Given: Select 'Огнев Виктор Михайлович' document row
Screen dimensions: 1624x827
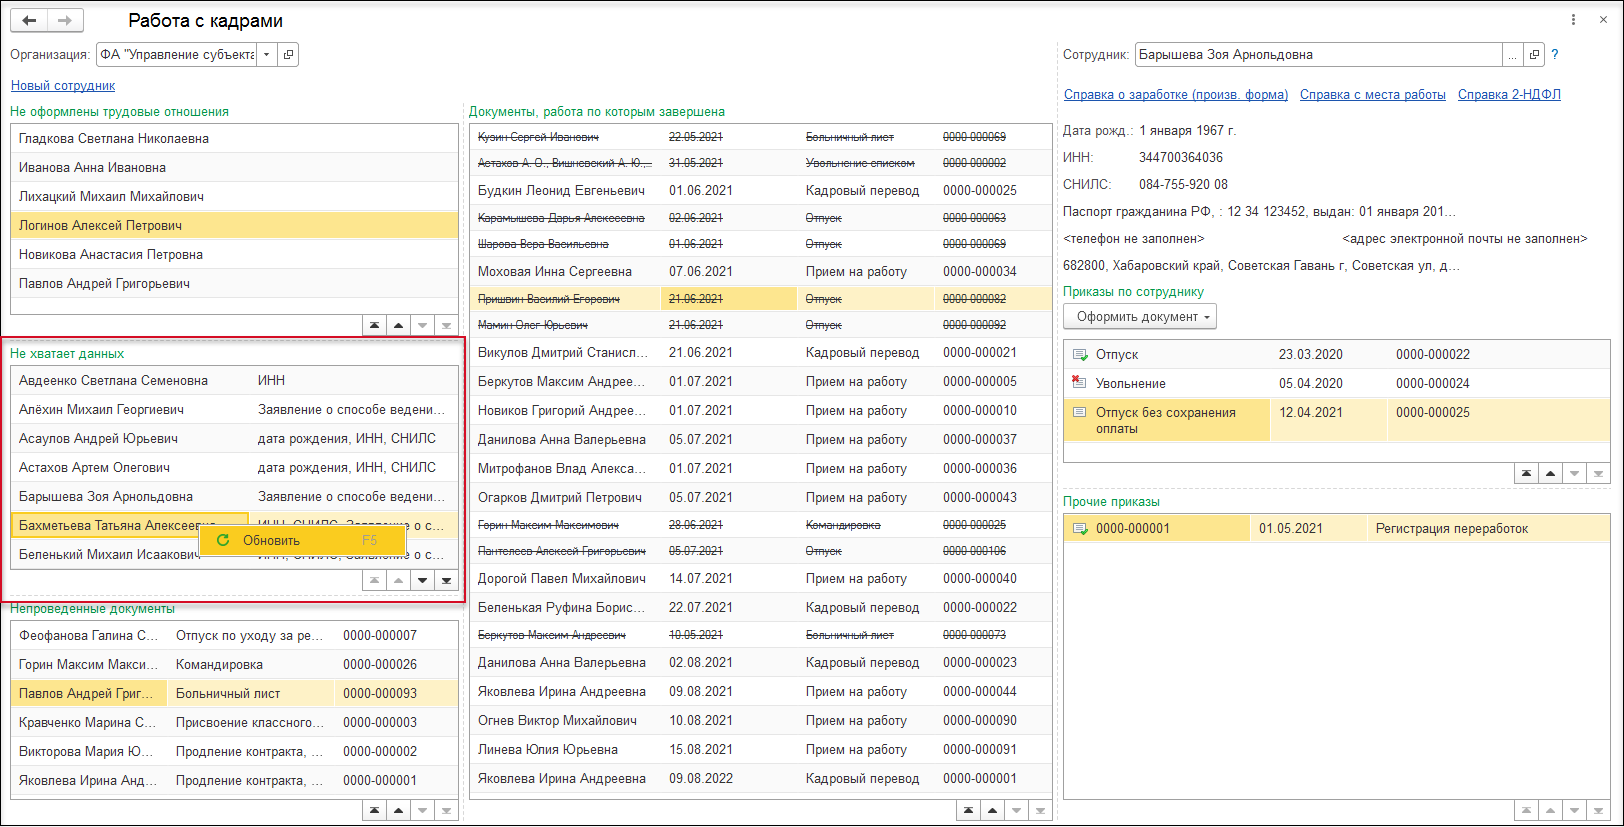Looking at the screenshot, I should 760,721.
